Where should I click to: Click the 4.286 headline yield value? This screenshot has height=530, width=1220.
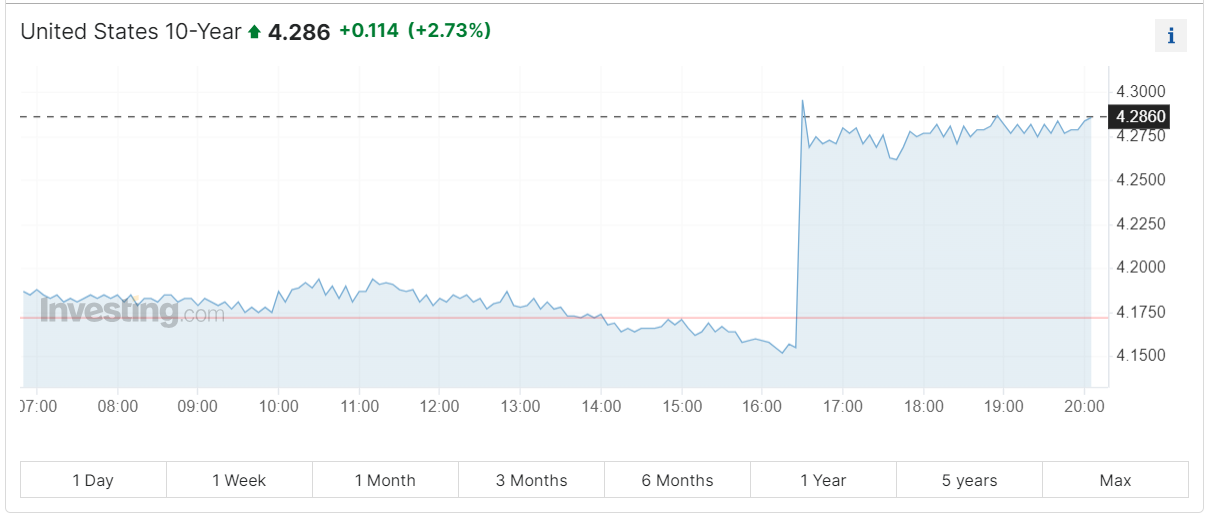pyautogui.click(x=299, y=32)
